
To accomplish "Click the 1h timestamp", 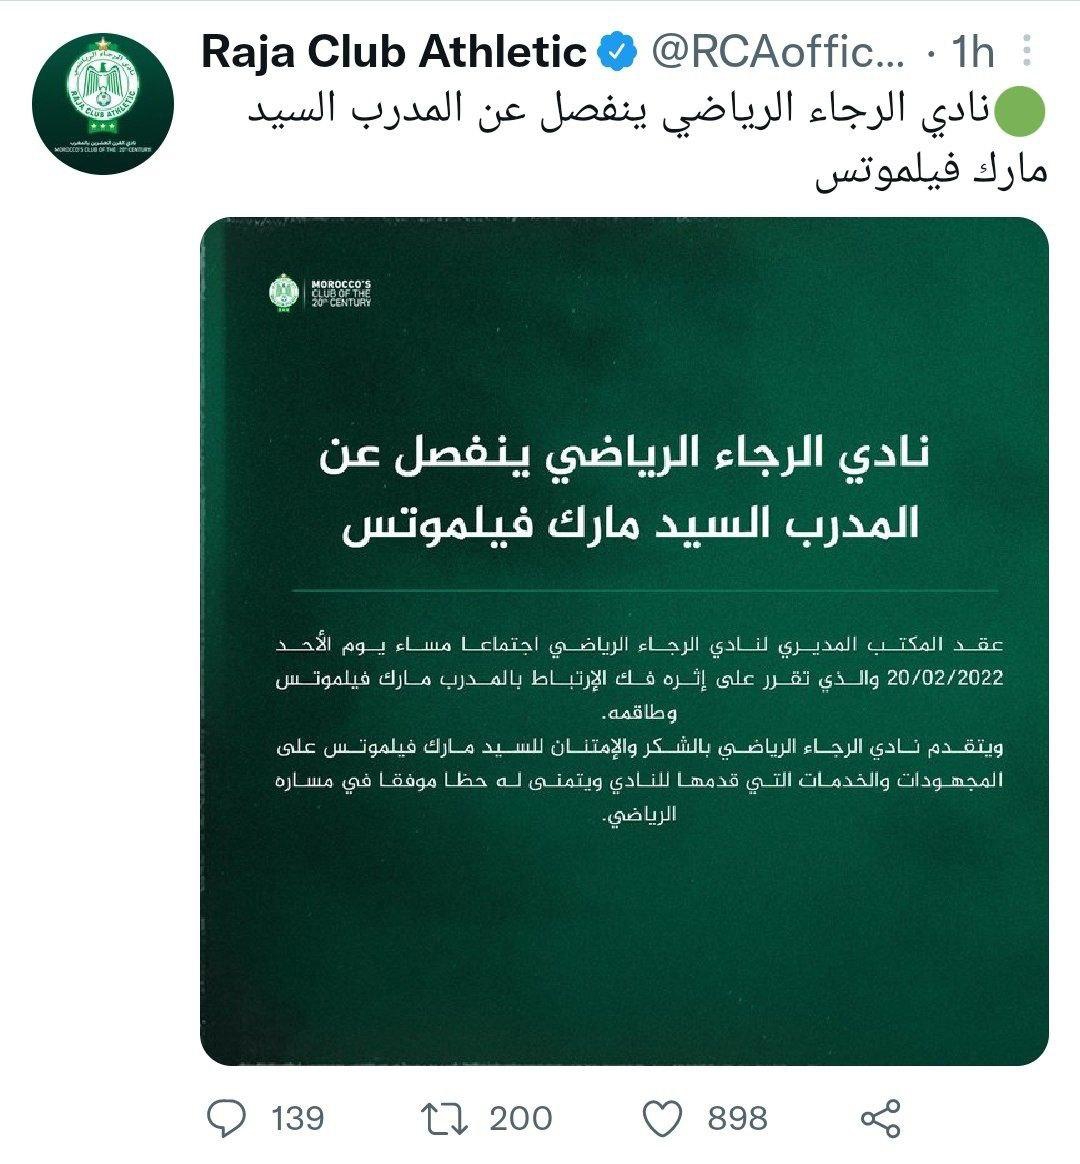I will coord(973,52).
